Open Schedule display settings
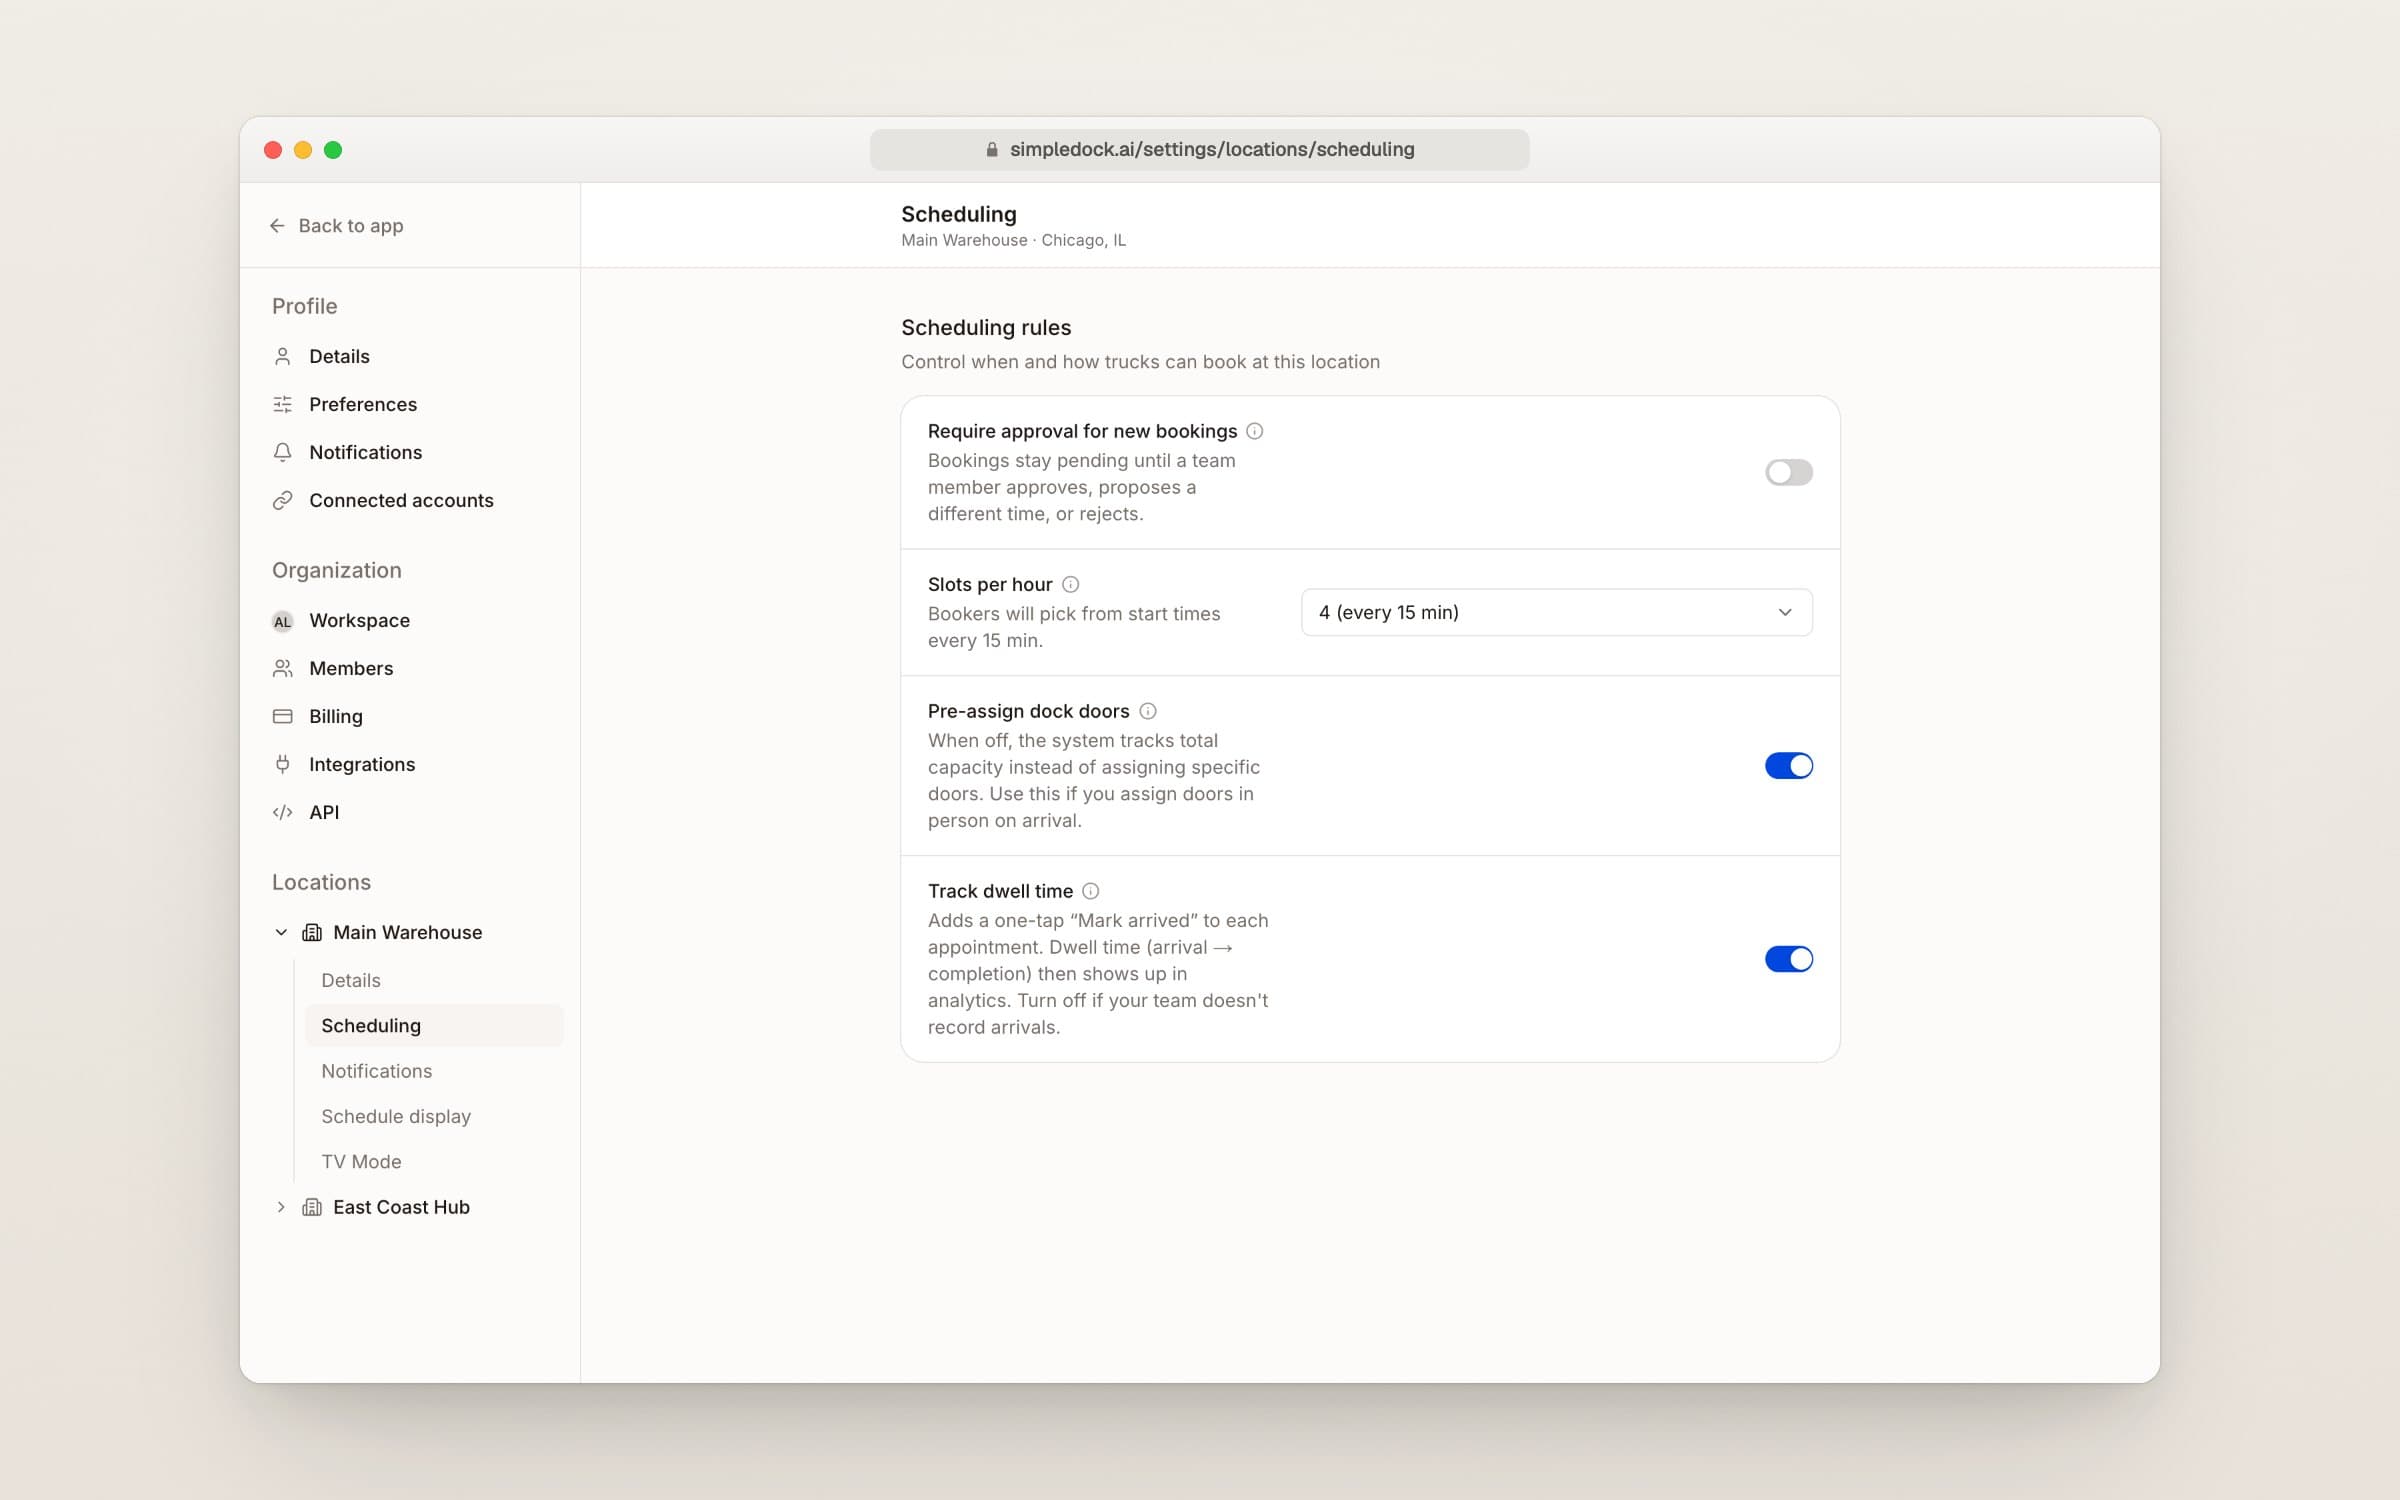Screen dimensions: 2400x1500 [396, 1116]
